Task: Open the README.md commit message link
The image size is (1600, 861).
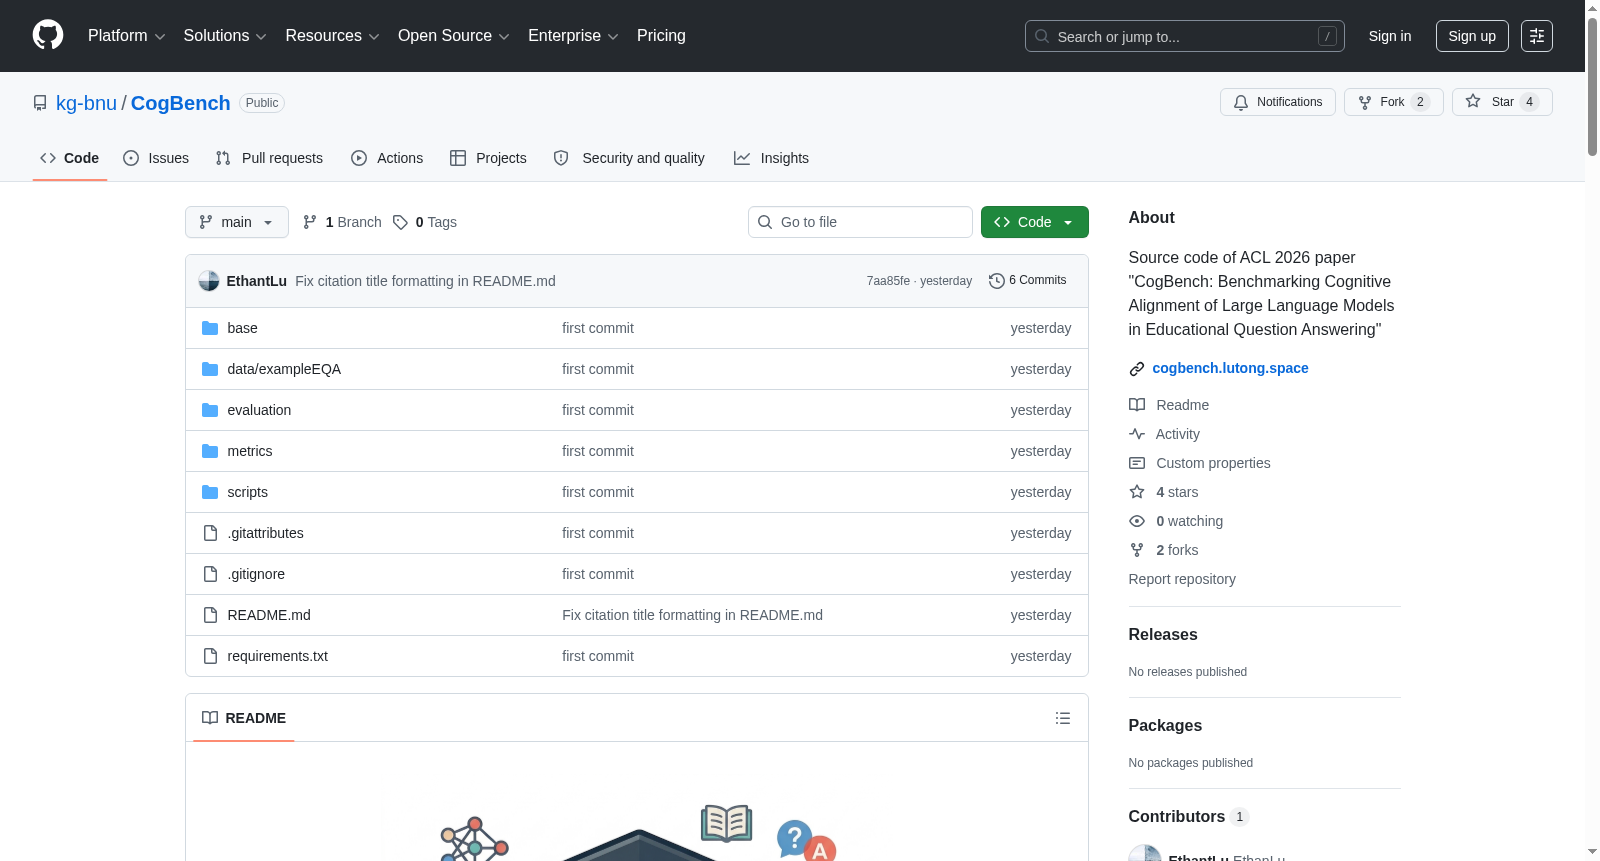Action: (692, 615)
